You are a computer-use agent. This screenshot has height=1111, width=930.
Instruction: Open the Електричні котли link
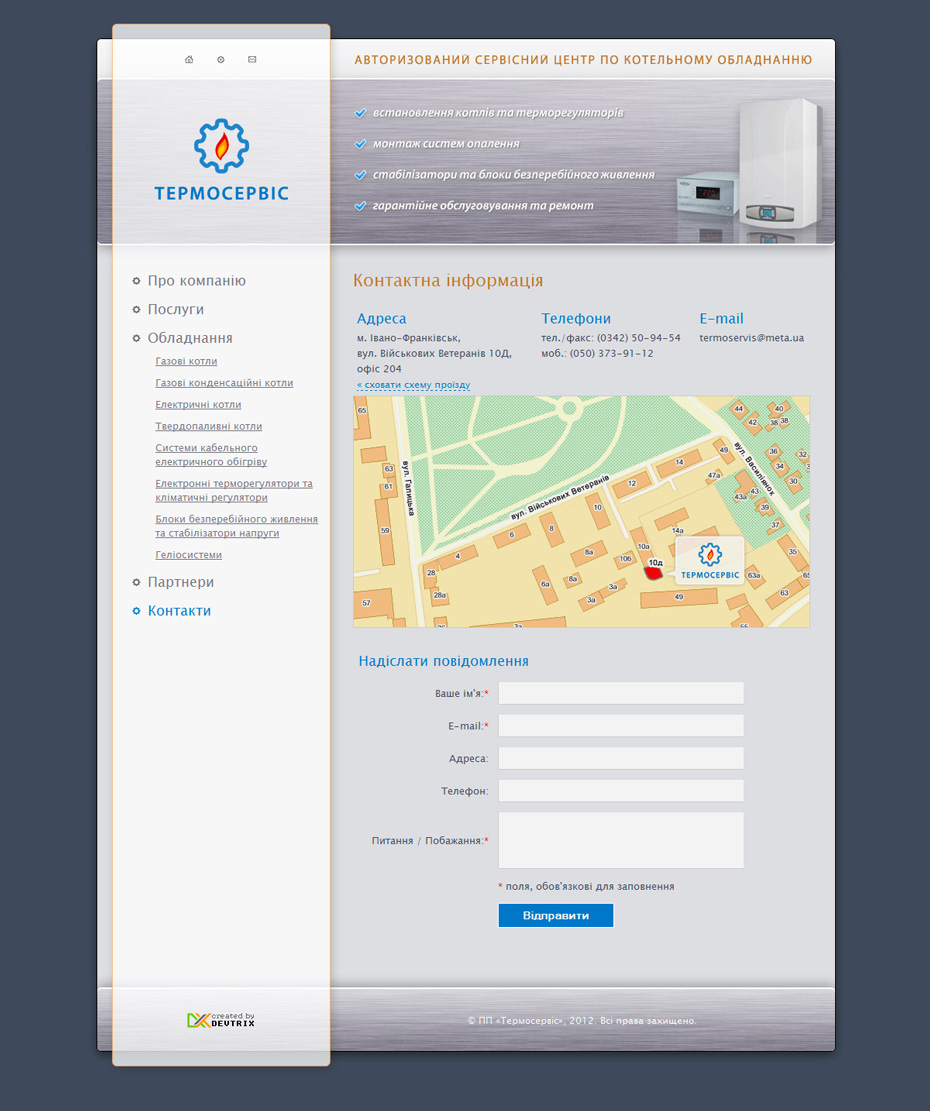tap(198, 405)
